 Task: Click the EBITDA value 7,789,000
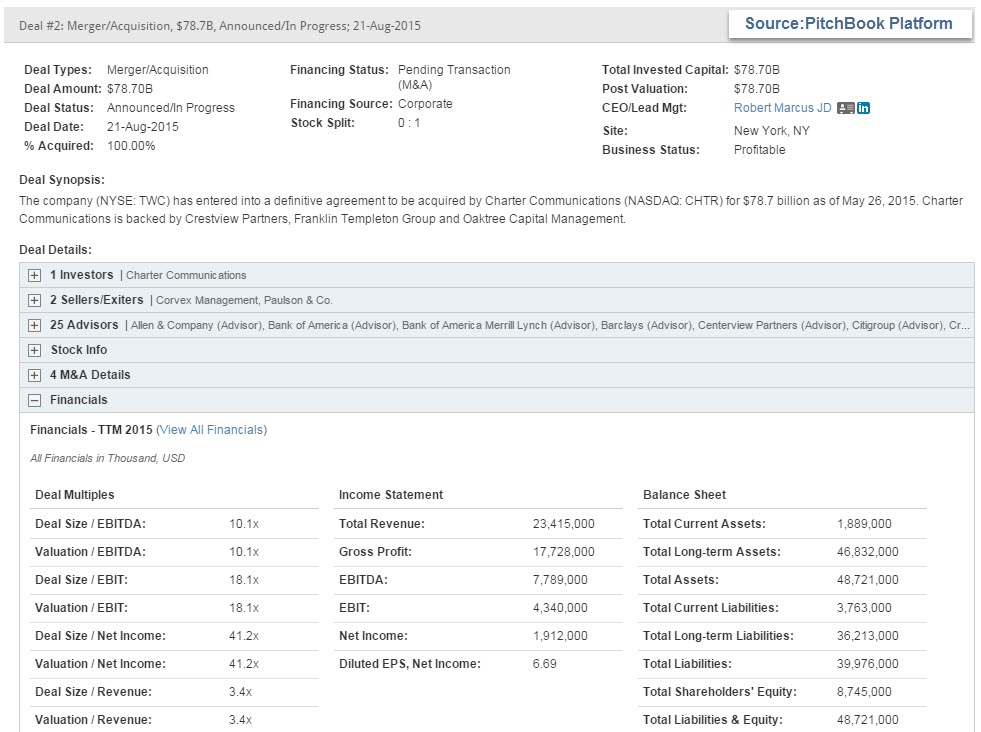point(560,580)
